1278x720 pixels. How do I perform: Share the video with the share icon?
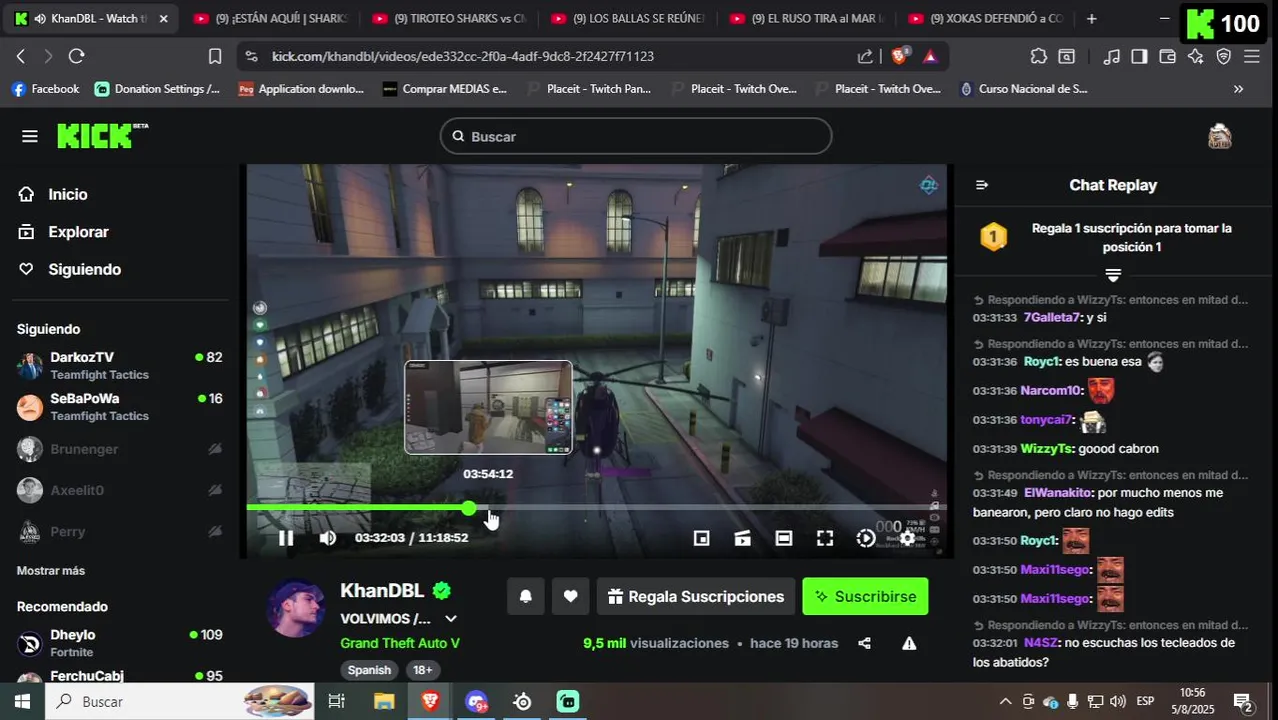tap(865, 643)
